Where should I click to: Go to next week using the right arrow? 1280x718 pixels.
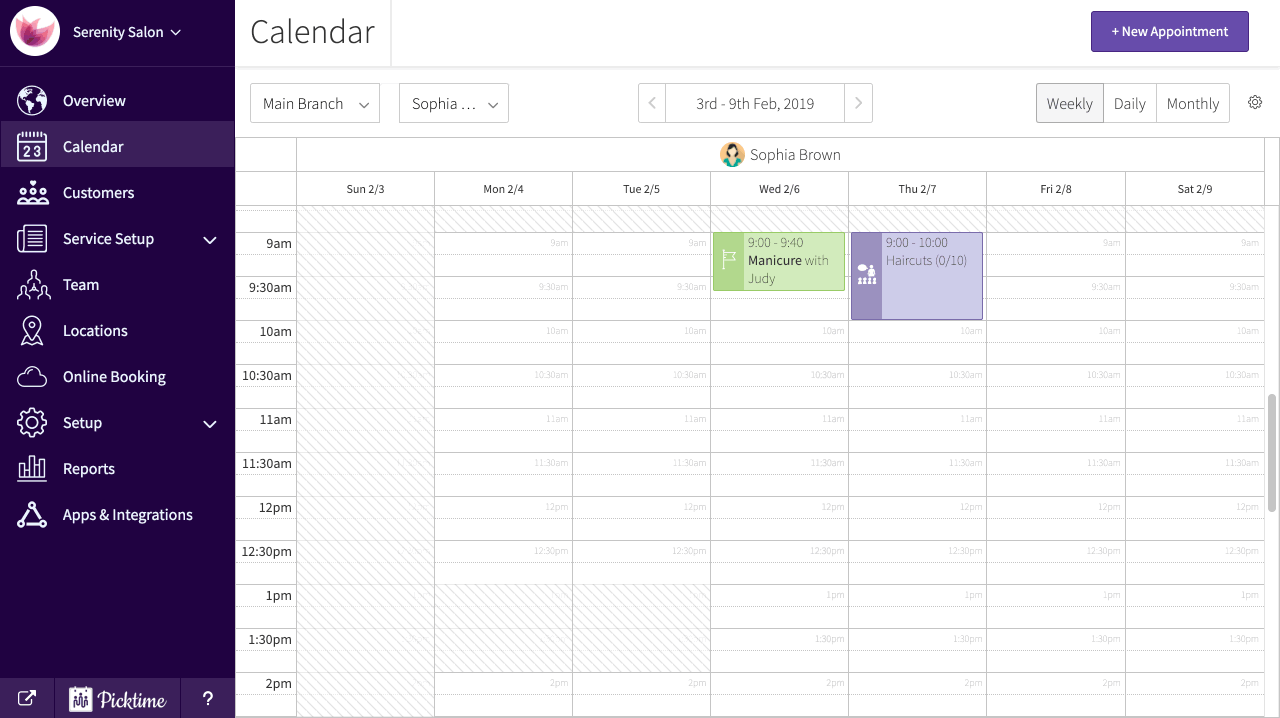(x=858, y=102)
